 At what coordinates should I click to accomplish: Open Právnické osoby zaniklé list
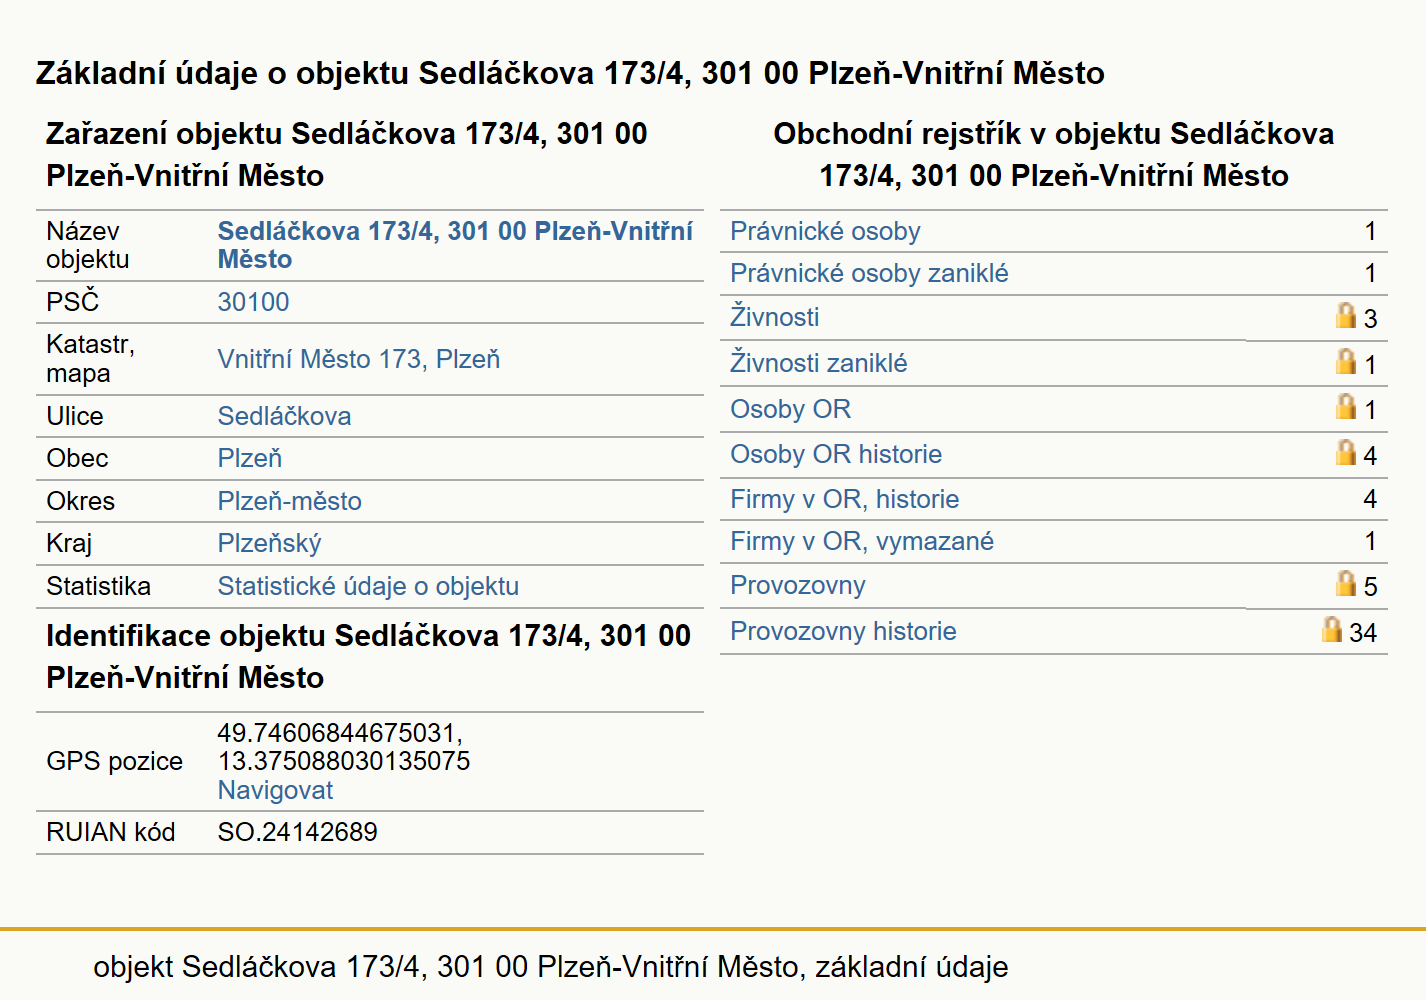point(869,273)
